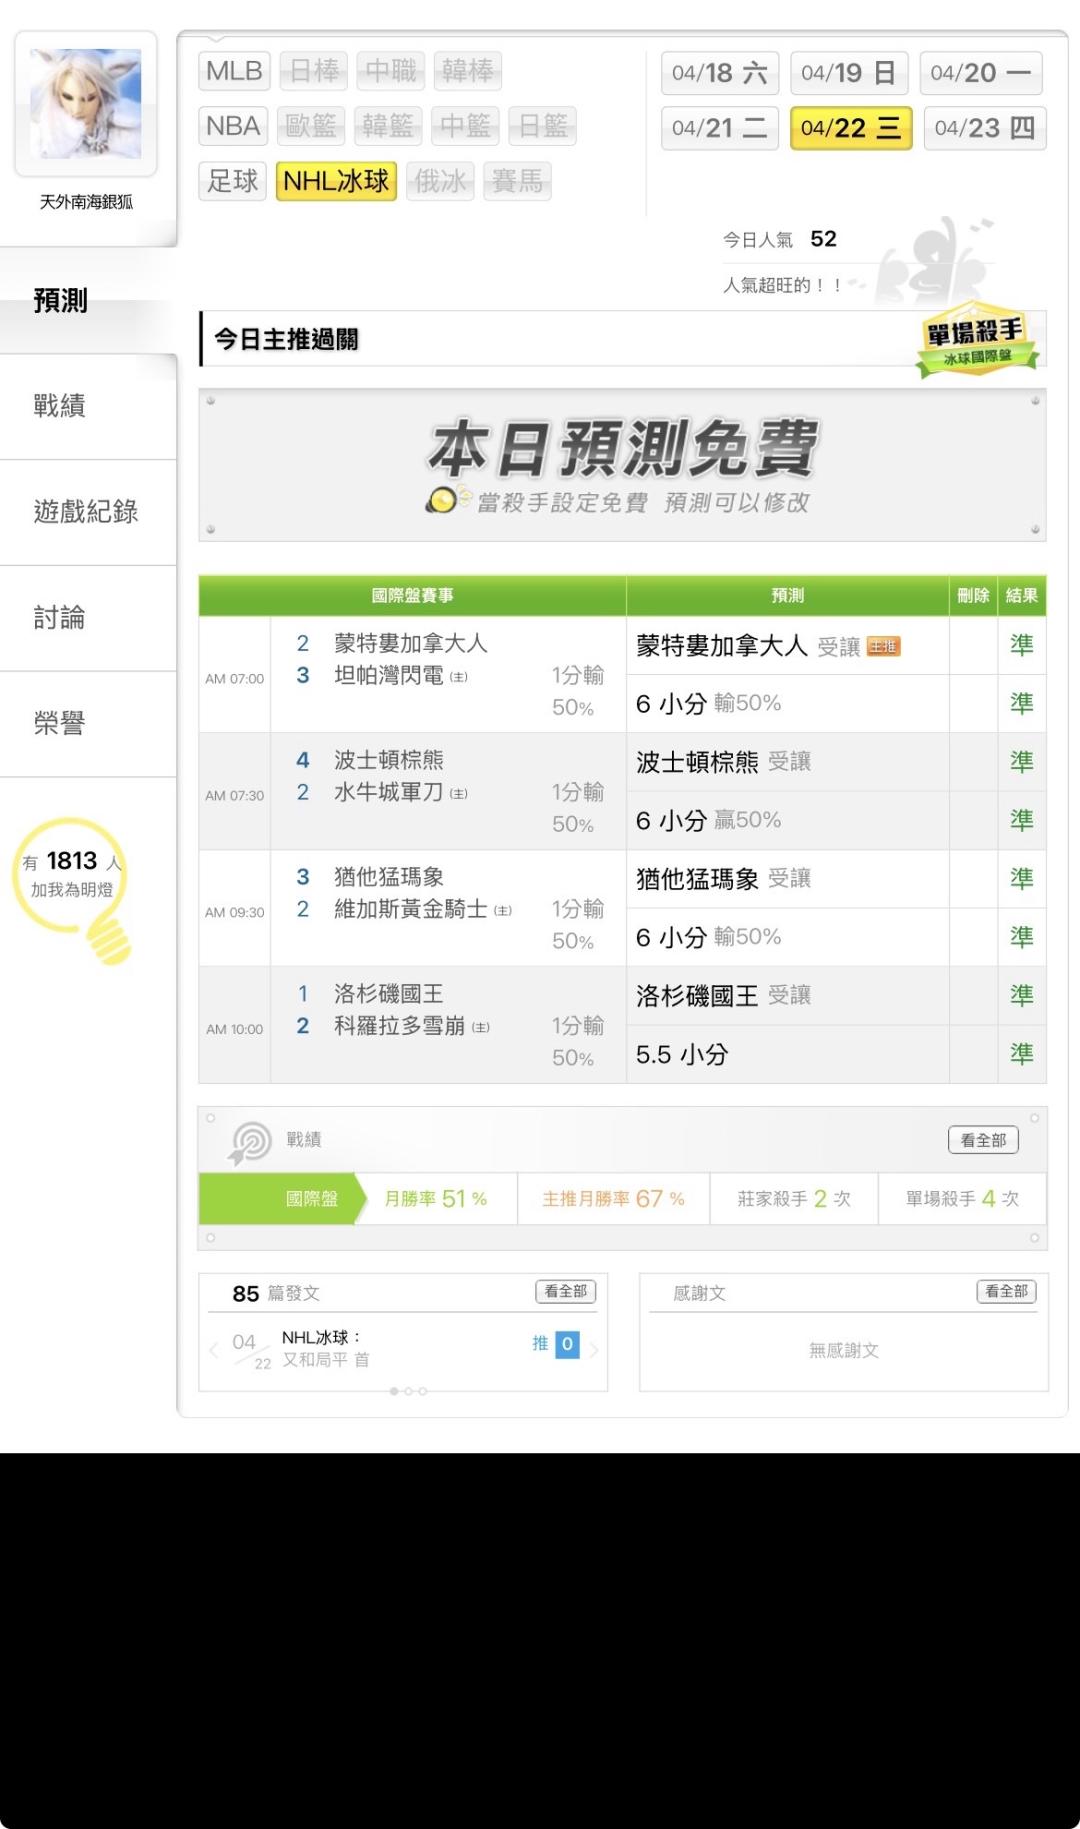
Task: Choose the 04/21 二 date
Action: 719,129
